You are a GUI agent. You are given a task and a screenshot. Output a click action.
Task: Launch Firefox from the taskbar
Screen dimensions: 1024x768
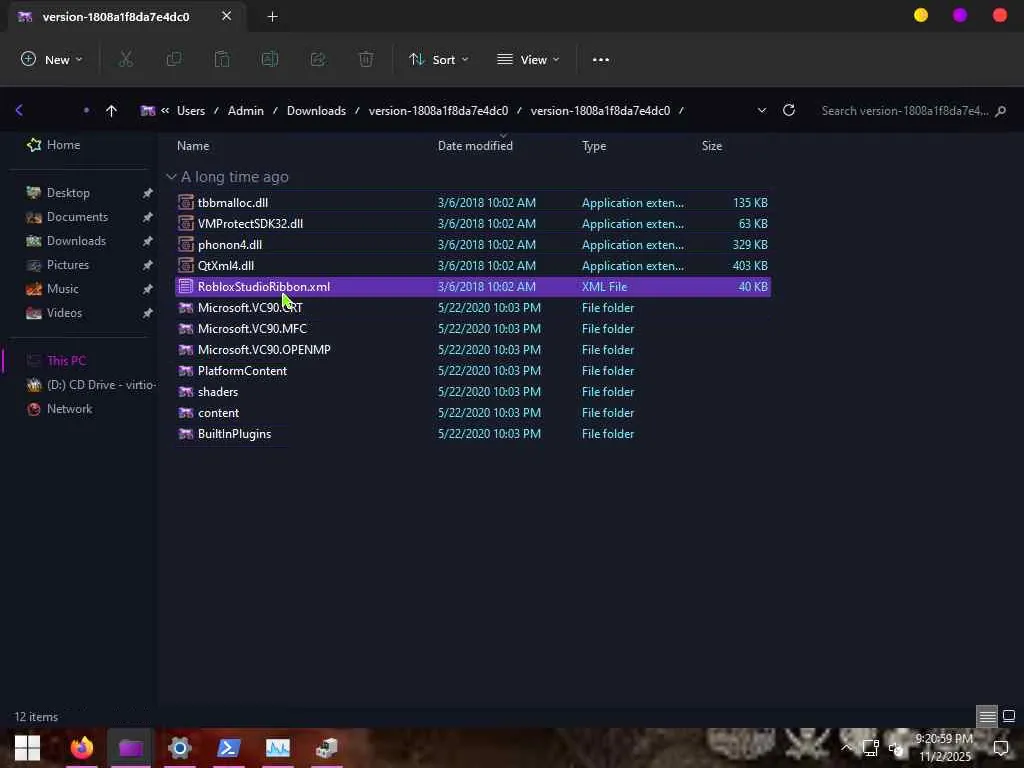coord(82,748)
